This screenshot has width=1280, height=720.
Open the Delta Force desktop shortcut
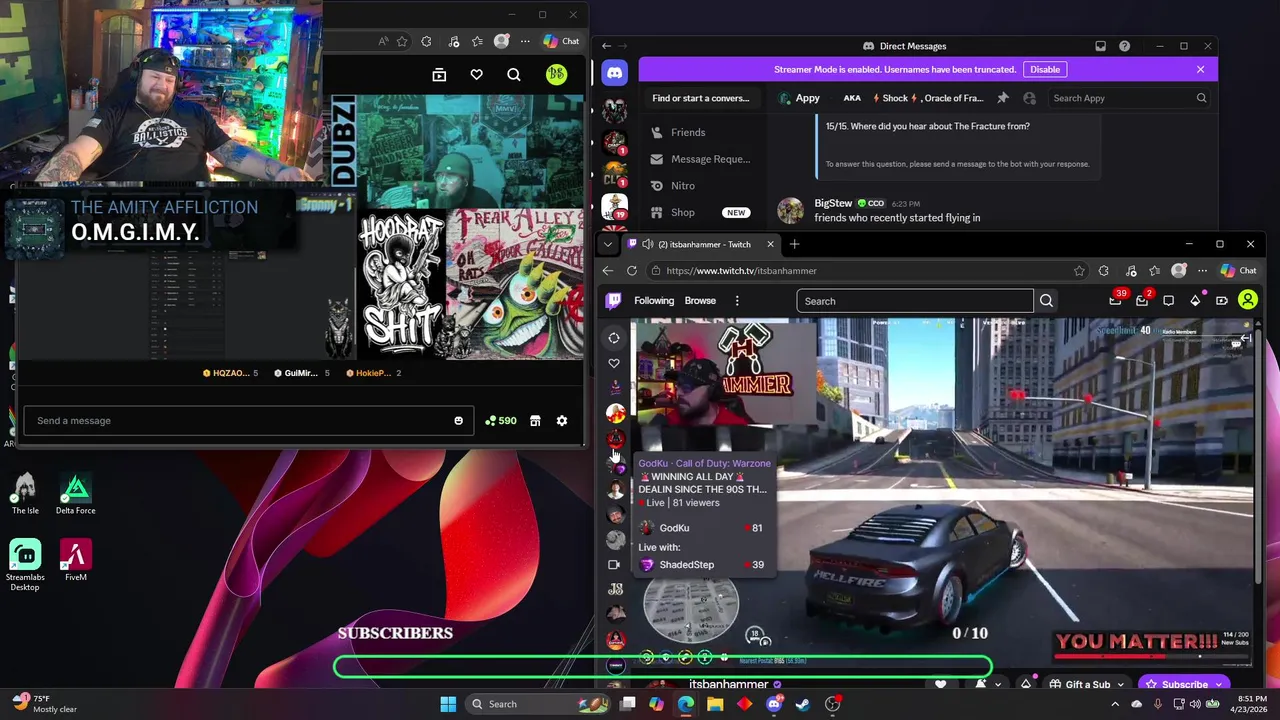coord(76,494)
